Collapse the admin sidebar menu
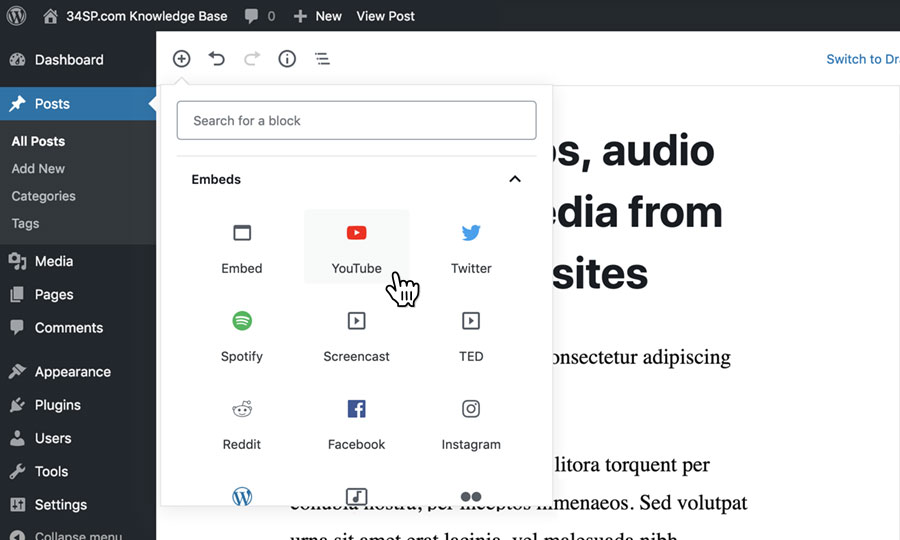900x540 pixels. pos(77,534)
